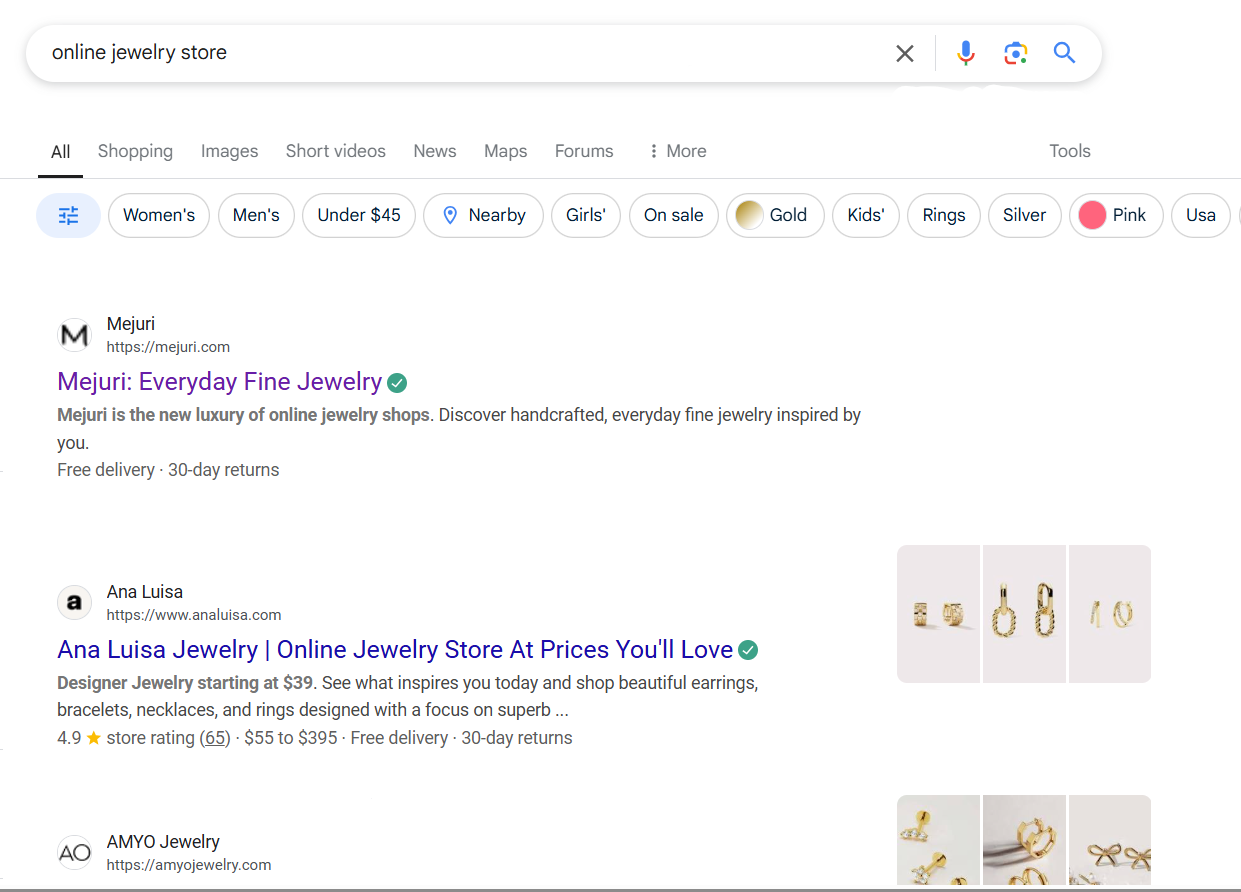Open Mejuri: Everyday Fine Jewelry result
1241x892 pixels.
[220, 382]
